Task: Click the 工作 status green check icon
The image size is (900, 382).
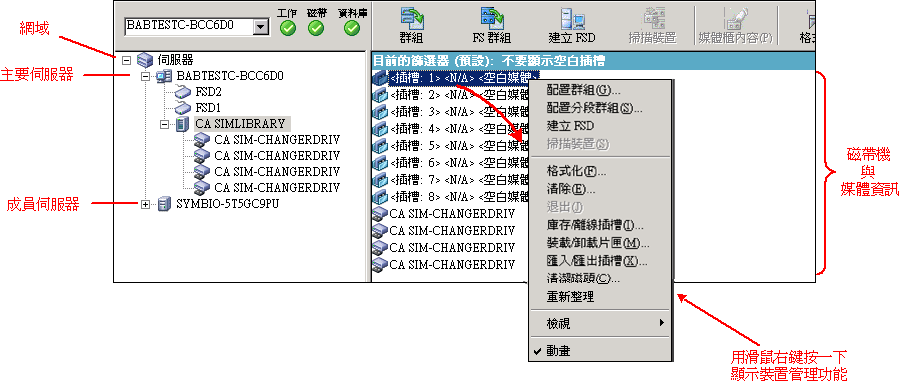Action: pos(288,28)
